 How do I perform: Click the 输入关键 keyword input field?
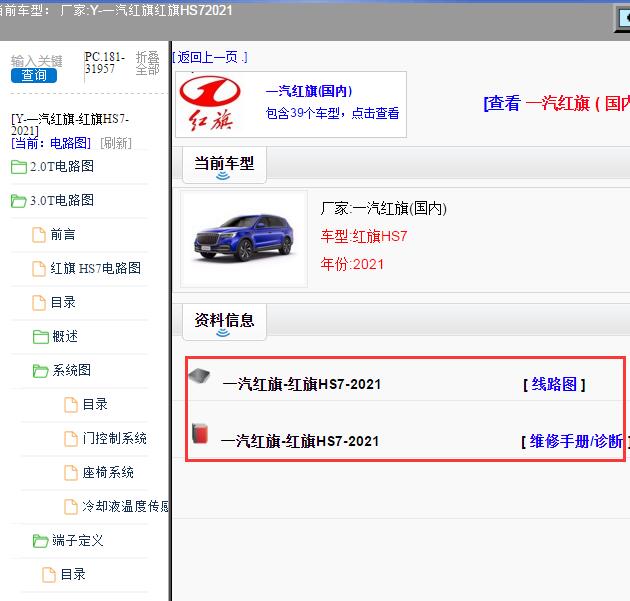(x=37, y=61)
